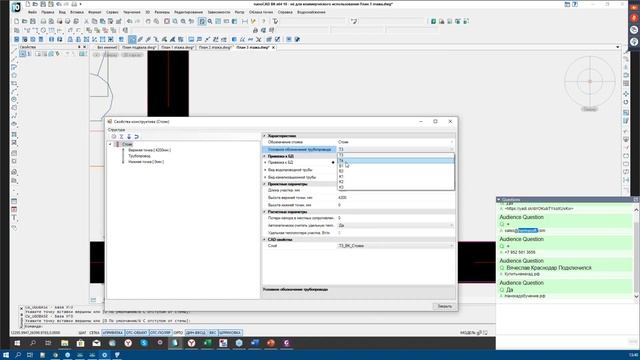Toggle ШАГ snap mode in status bar
The height and width of the screenshot is (360, 640).
[x=82, y=333]
